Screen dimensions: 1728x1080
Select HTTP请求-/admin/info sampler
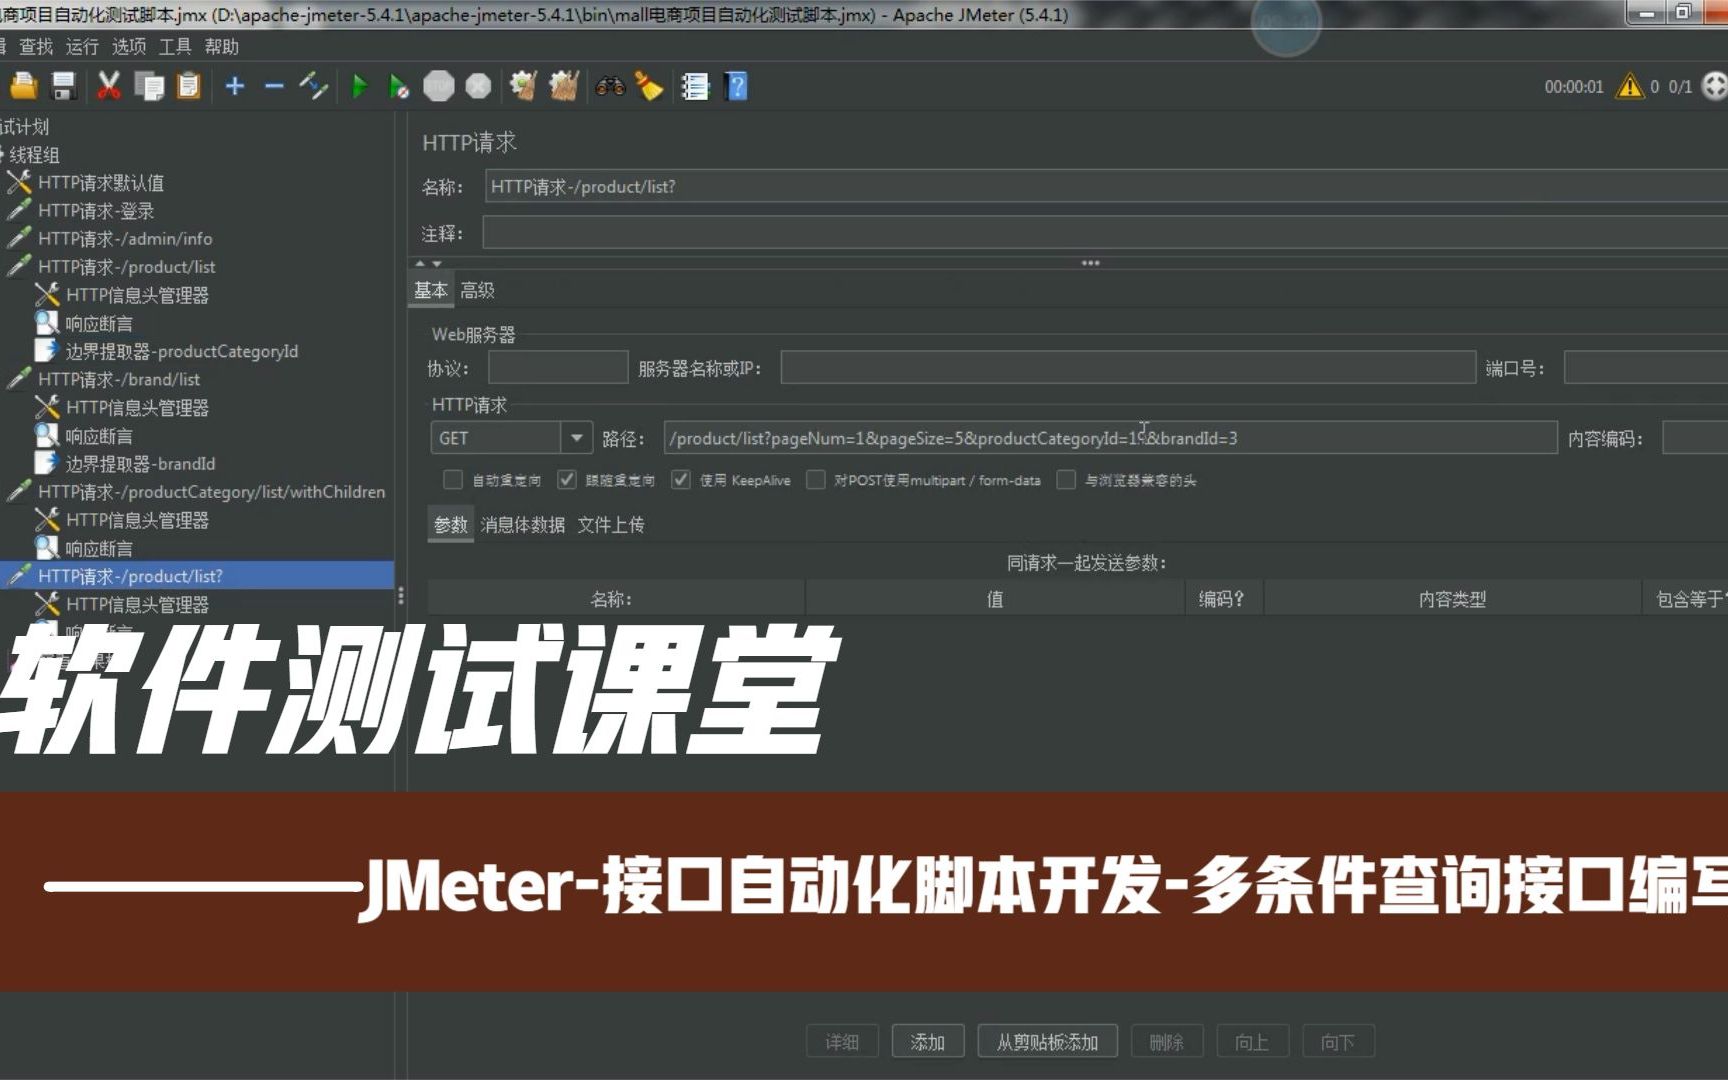click(x=125, y=239)
